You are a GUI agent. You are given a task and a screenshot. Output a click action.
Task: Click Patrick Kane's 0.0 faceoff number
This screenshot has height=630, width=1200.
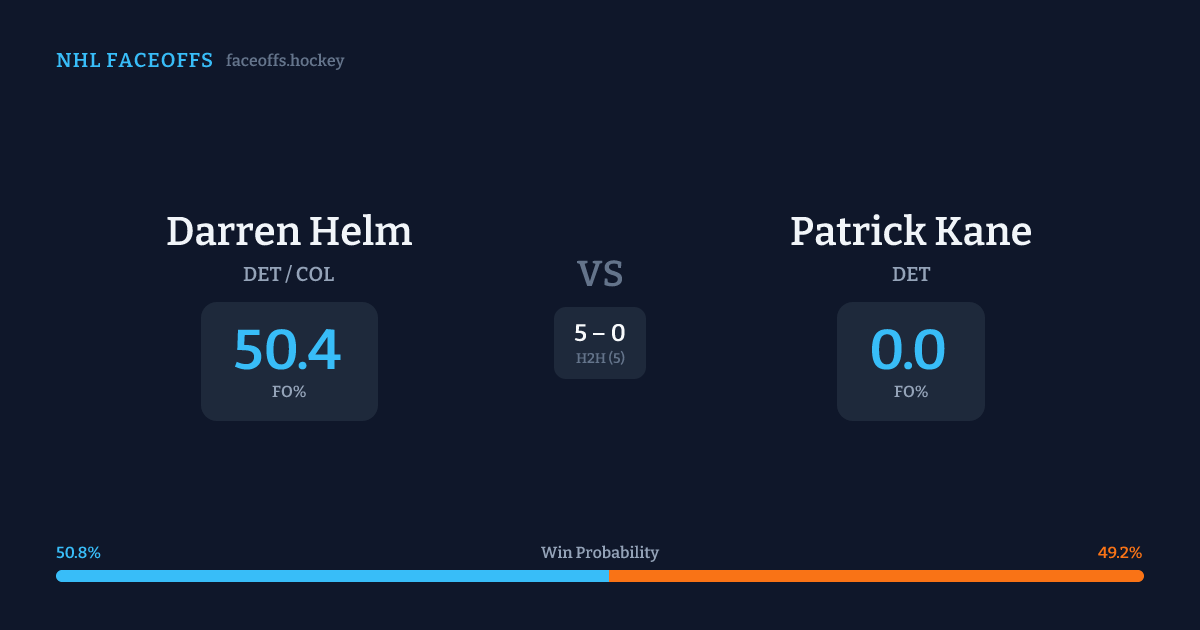(x=908, y=350)
